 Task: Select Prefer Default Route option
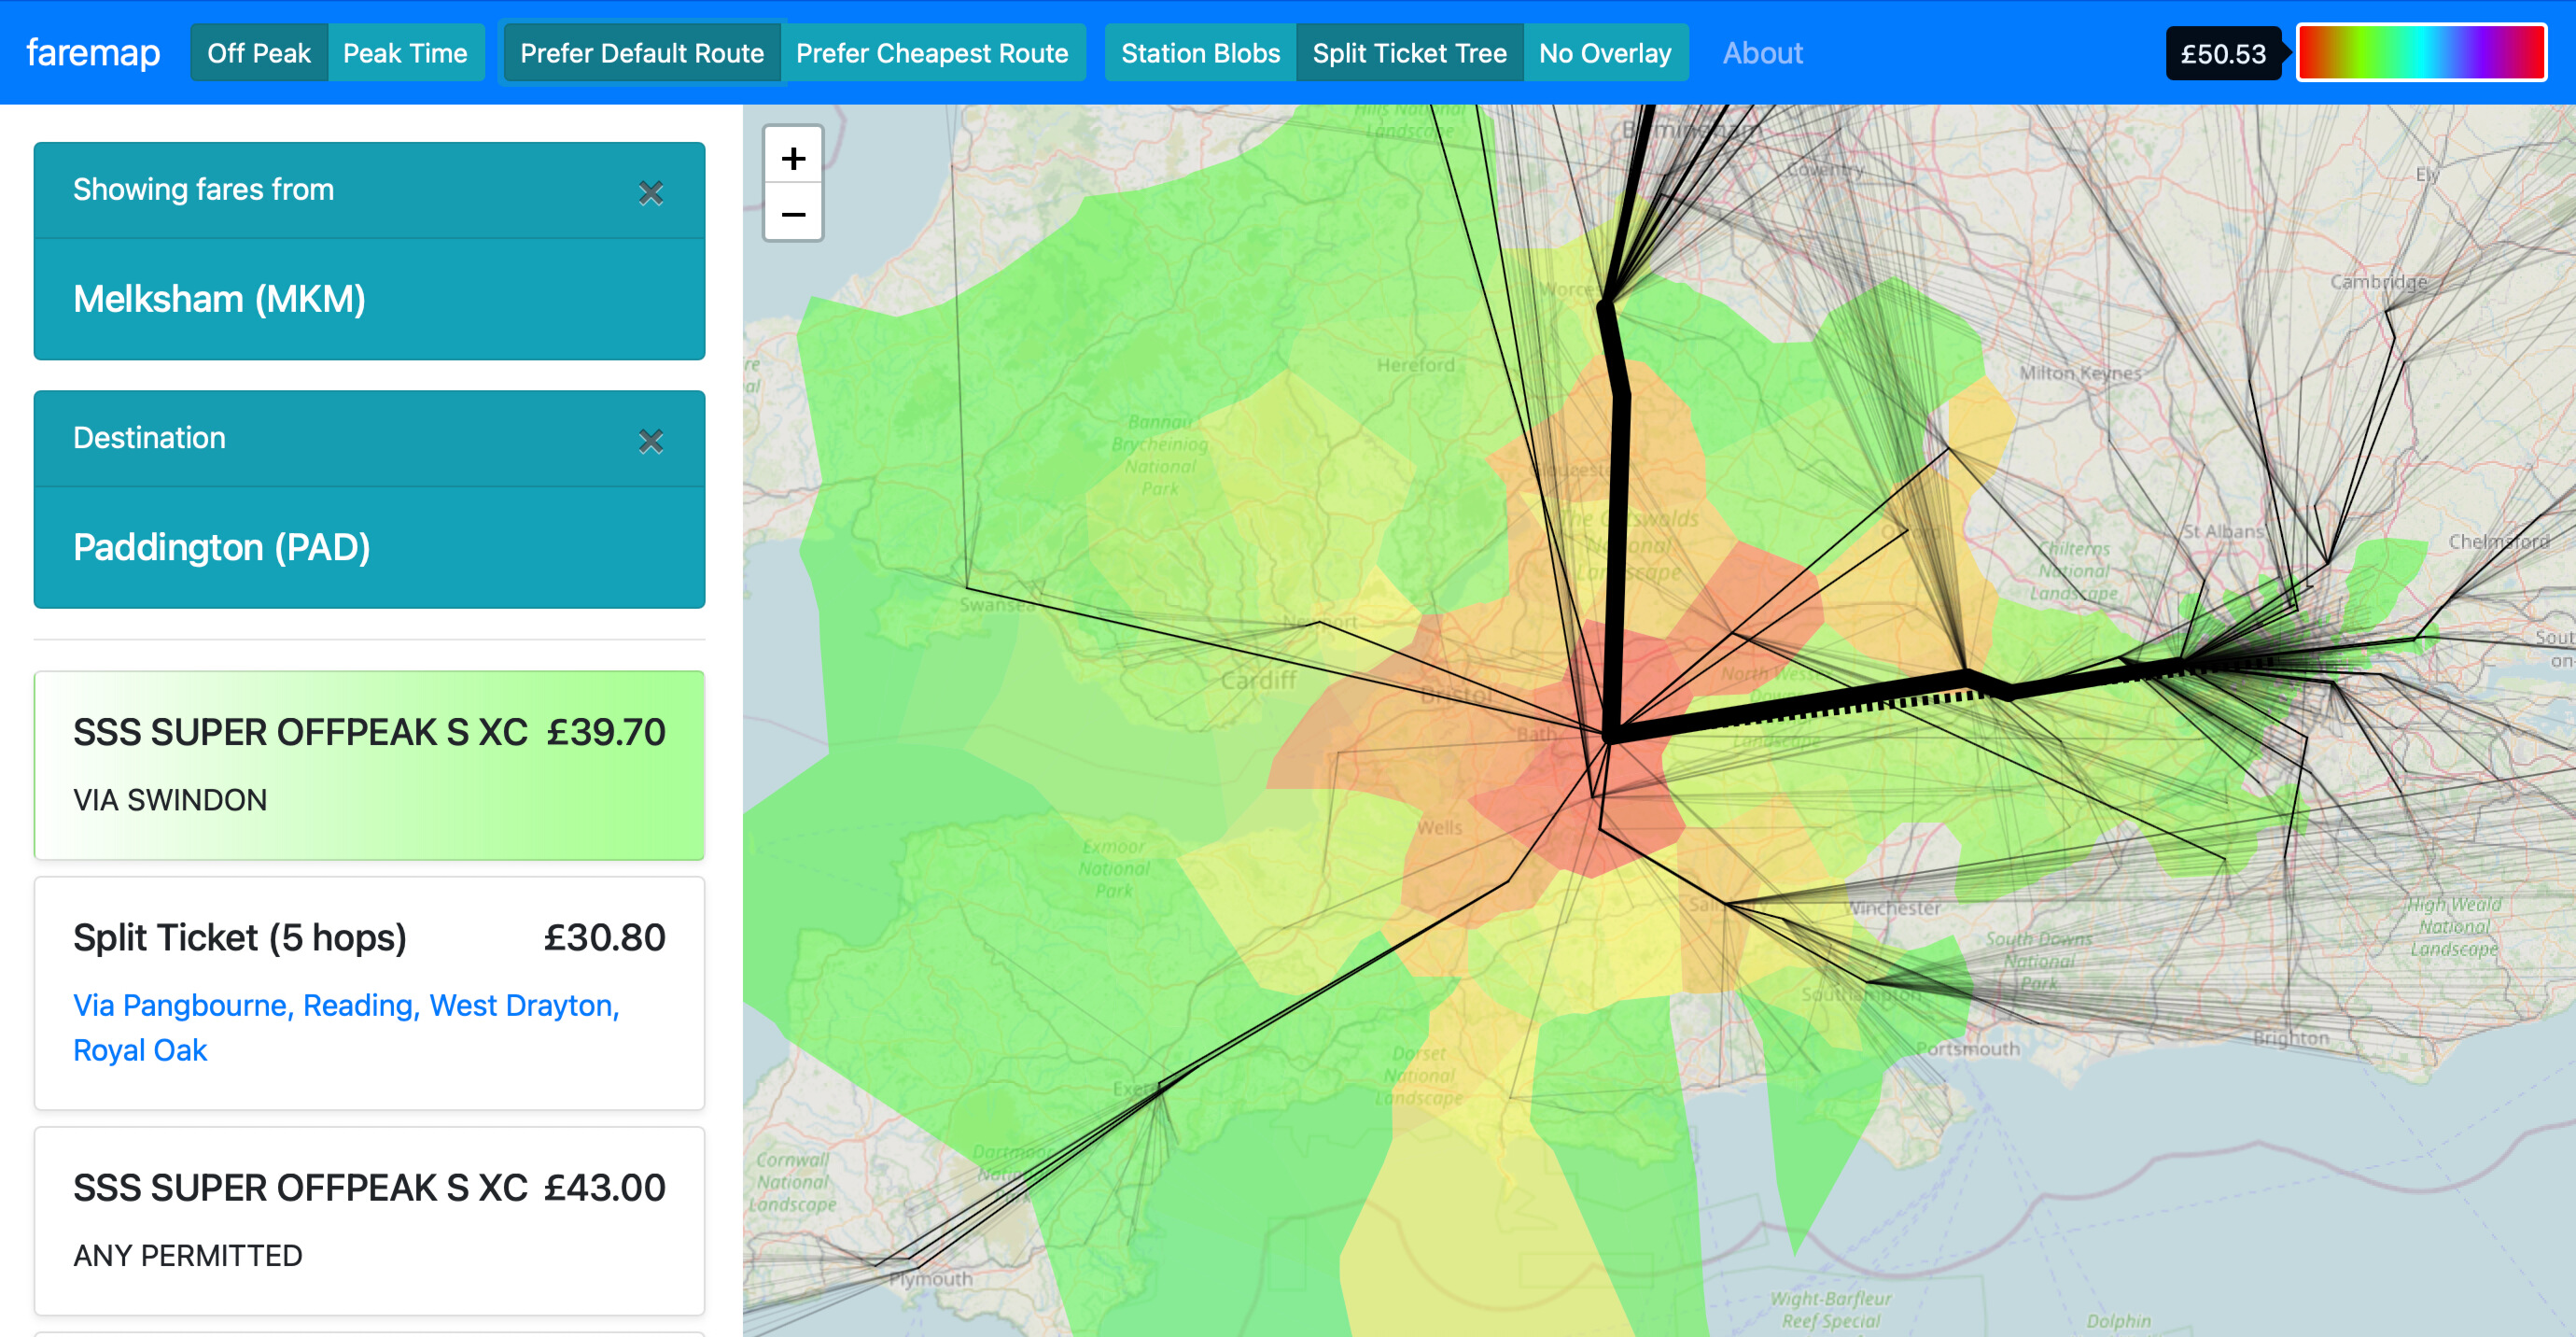pos(641,53)
